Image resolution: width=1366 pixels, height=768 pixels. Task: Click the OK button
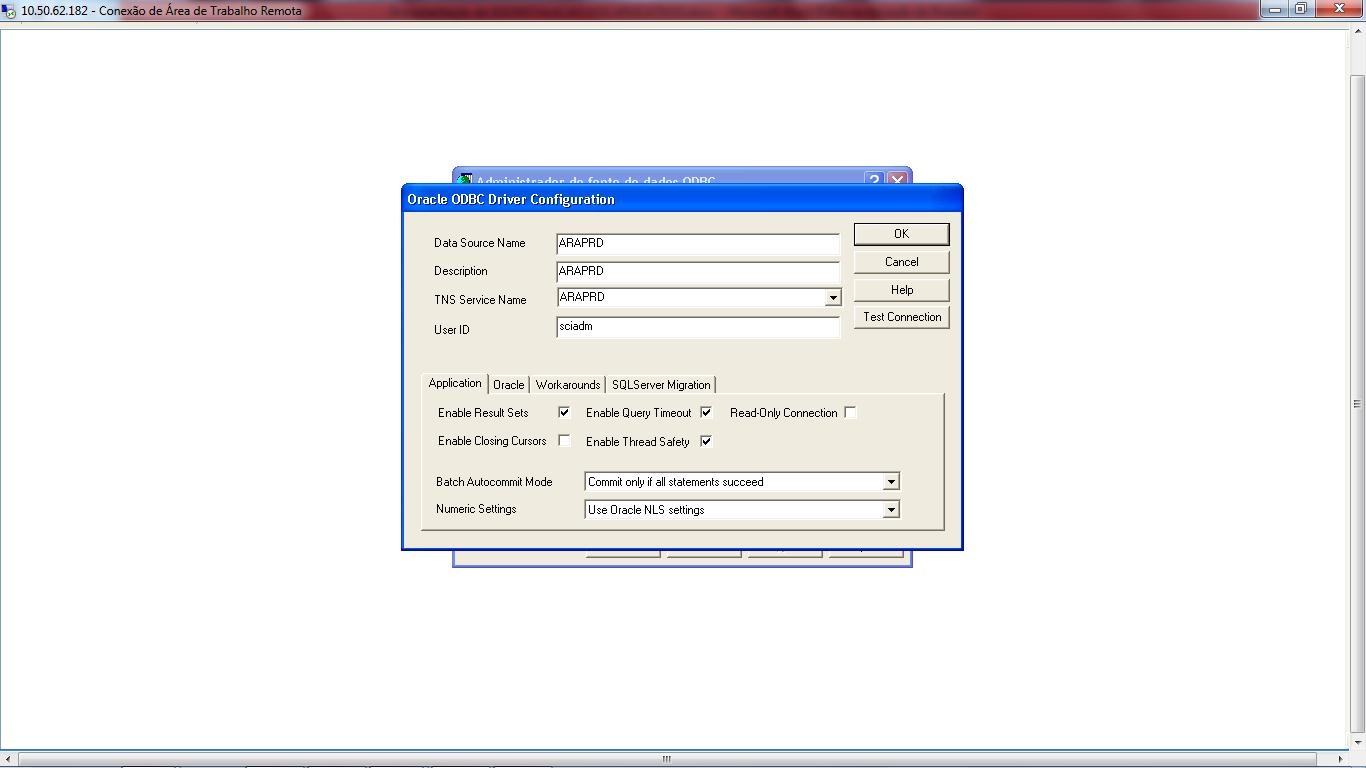point(901,234)
